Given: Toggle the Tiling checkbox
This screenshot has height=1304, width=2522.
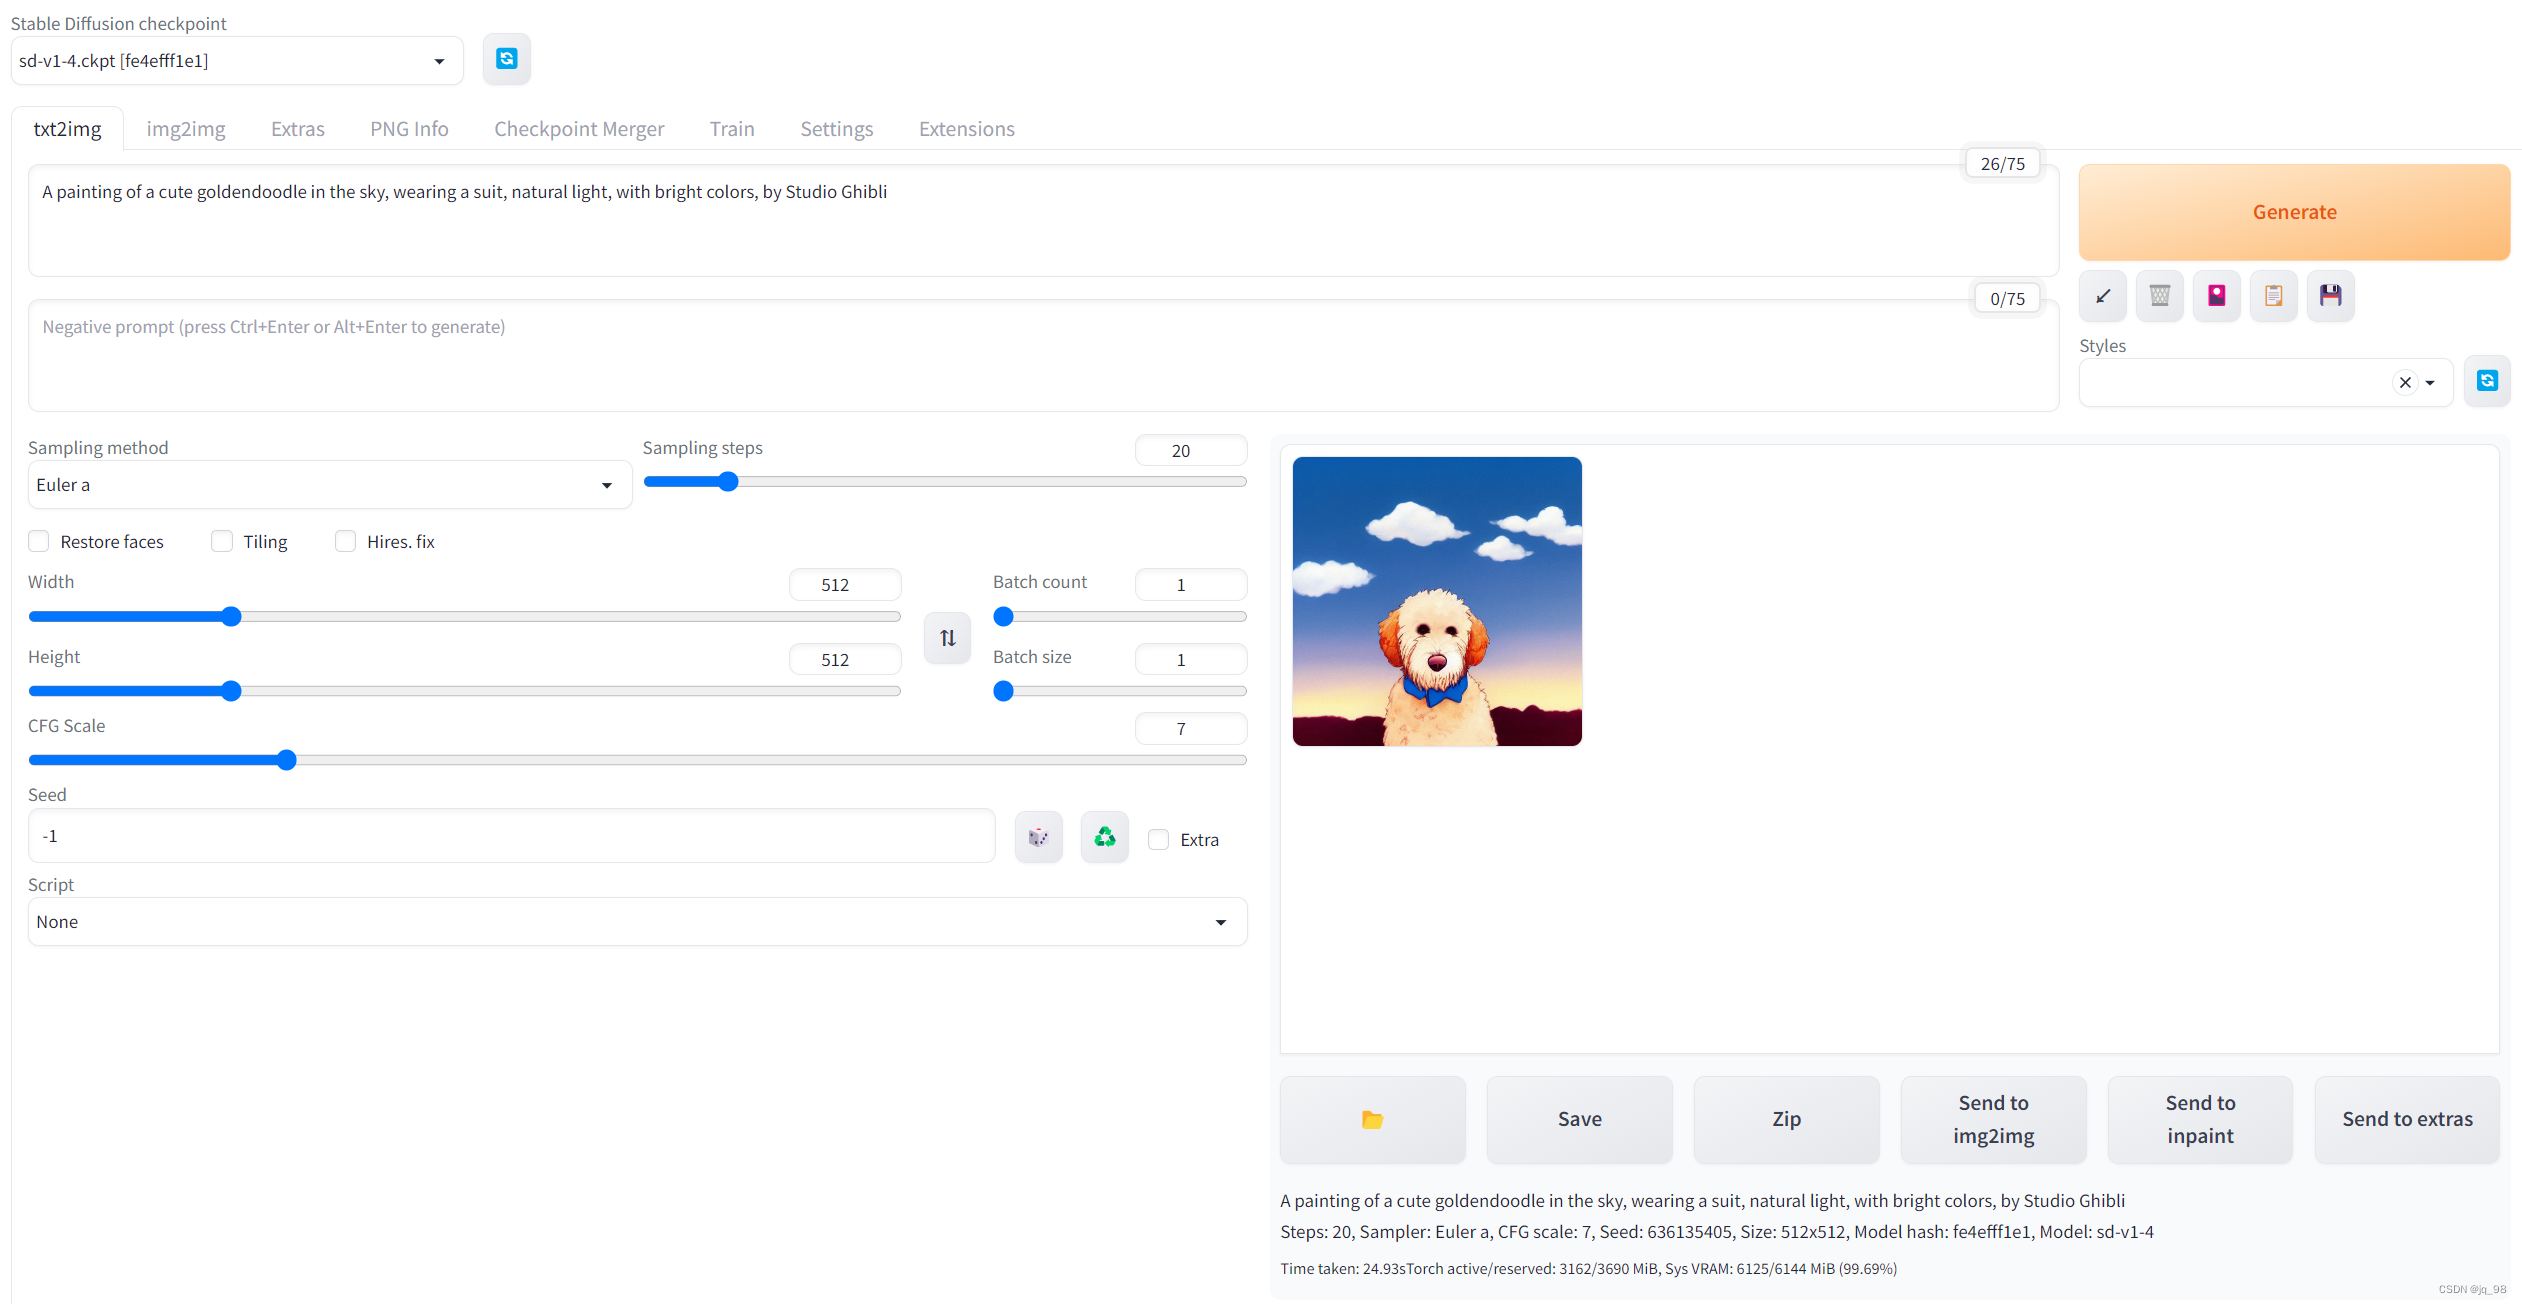Looking at the screenshot, I should click(222, 541).
